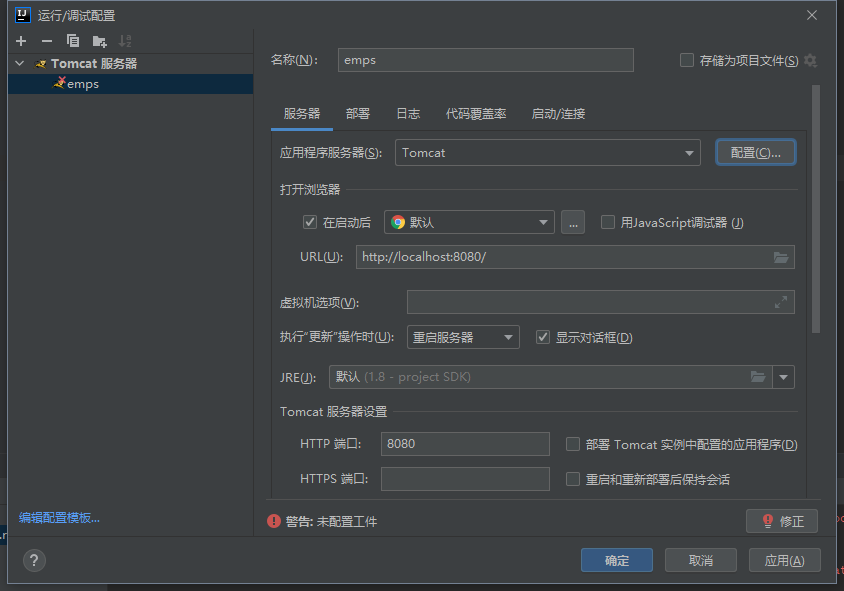Click the browser ellipsis button

(x=573, y=222)
